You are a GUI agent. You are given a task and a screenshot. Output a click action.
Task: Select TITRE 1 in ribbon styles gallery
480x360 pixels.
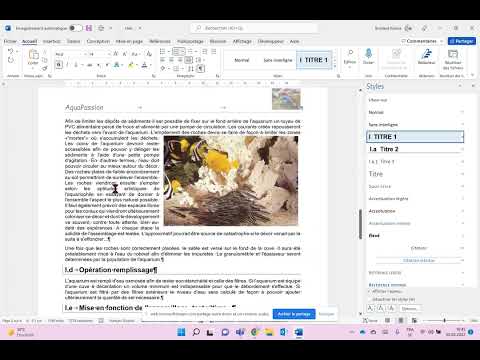click(x=314, y=60)
